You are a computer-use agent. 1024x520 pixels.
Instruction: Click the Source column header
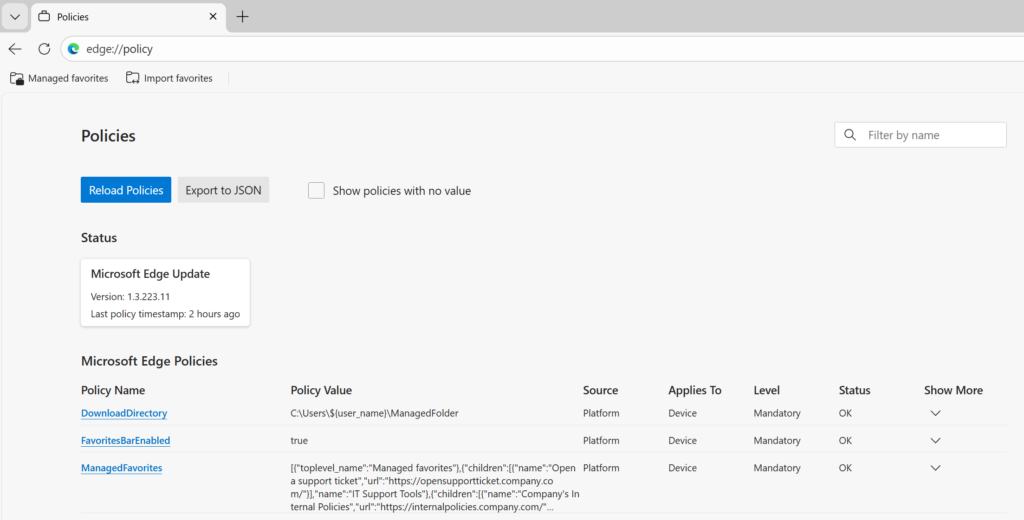click(600, 390)
